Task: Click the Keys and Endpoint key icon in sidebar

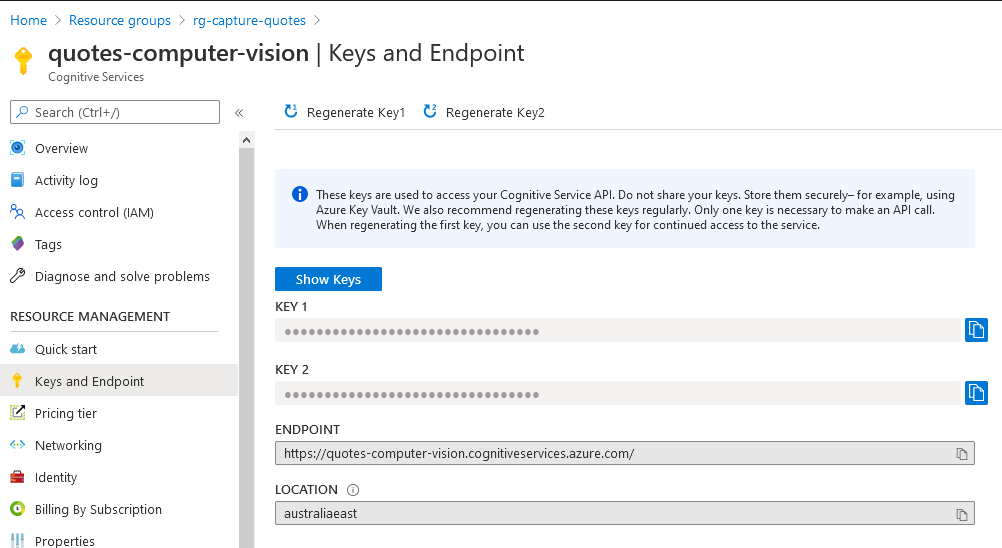Action: pos(18,381)
